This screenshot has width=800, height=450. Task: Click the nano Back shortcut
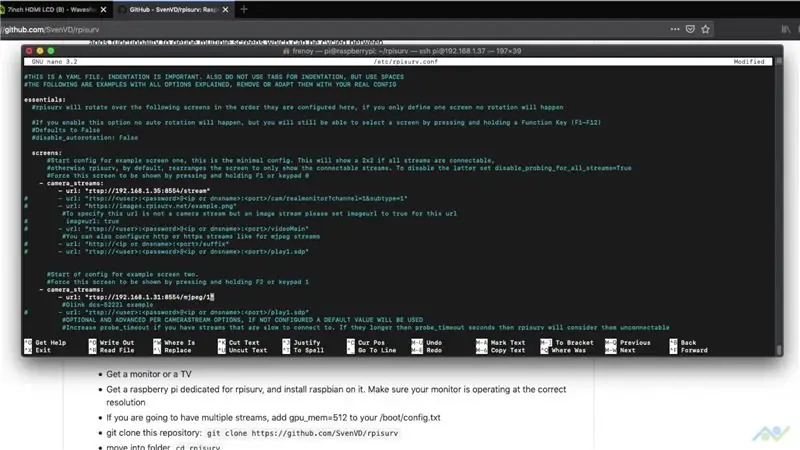pos(684,342)
